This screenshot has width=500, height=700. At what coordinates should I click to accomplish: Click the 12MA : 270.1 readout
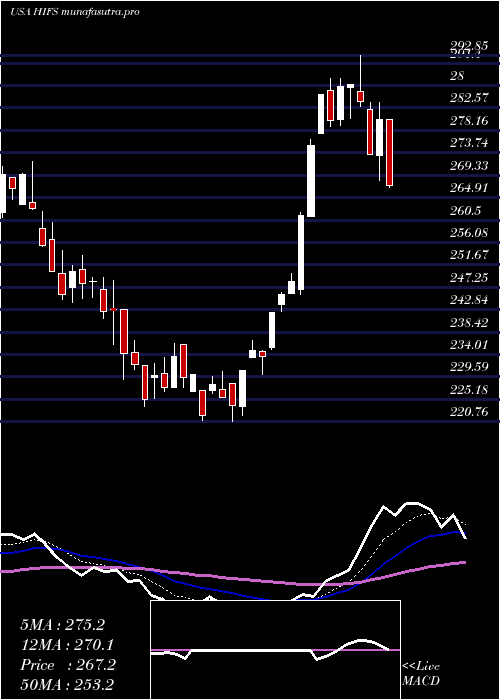pyautogui.click(x=67, y=645)
